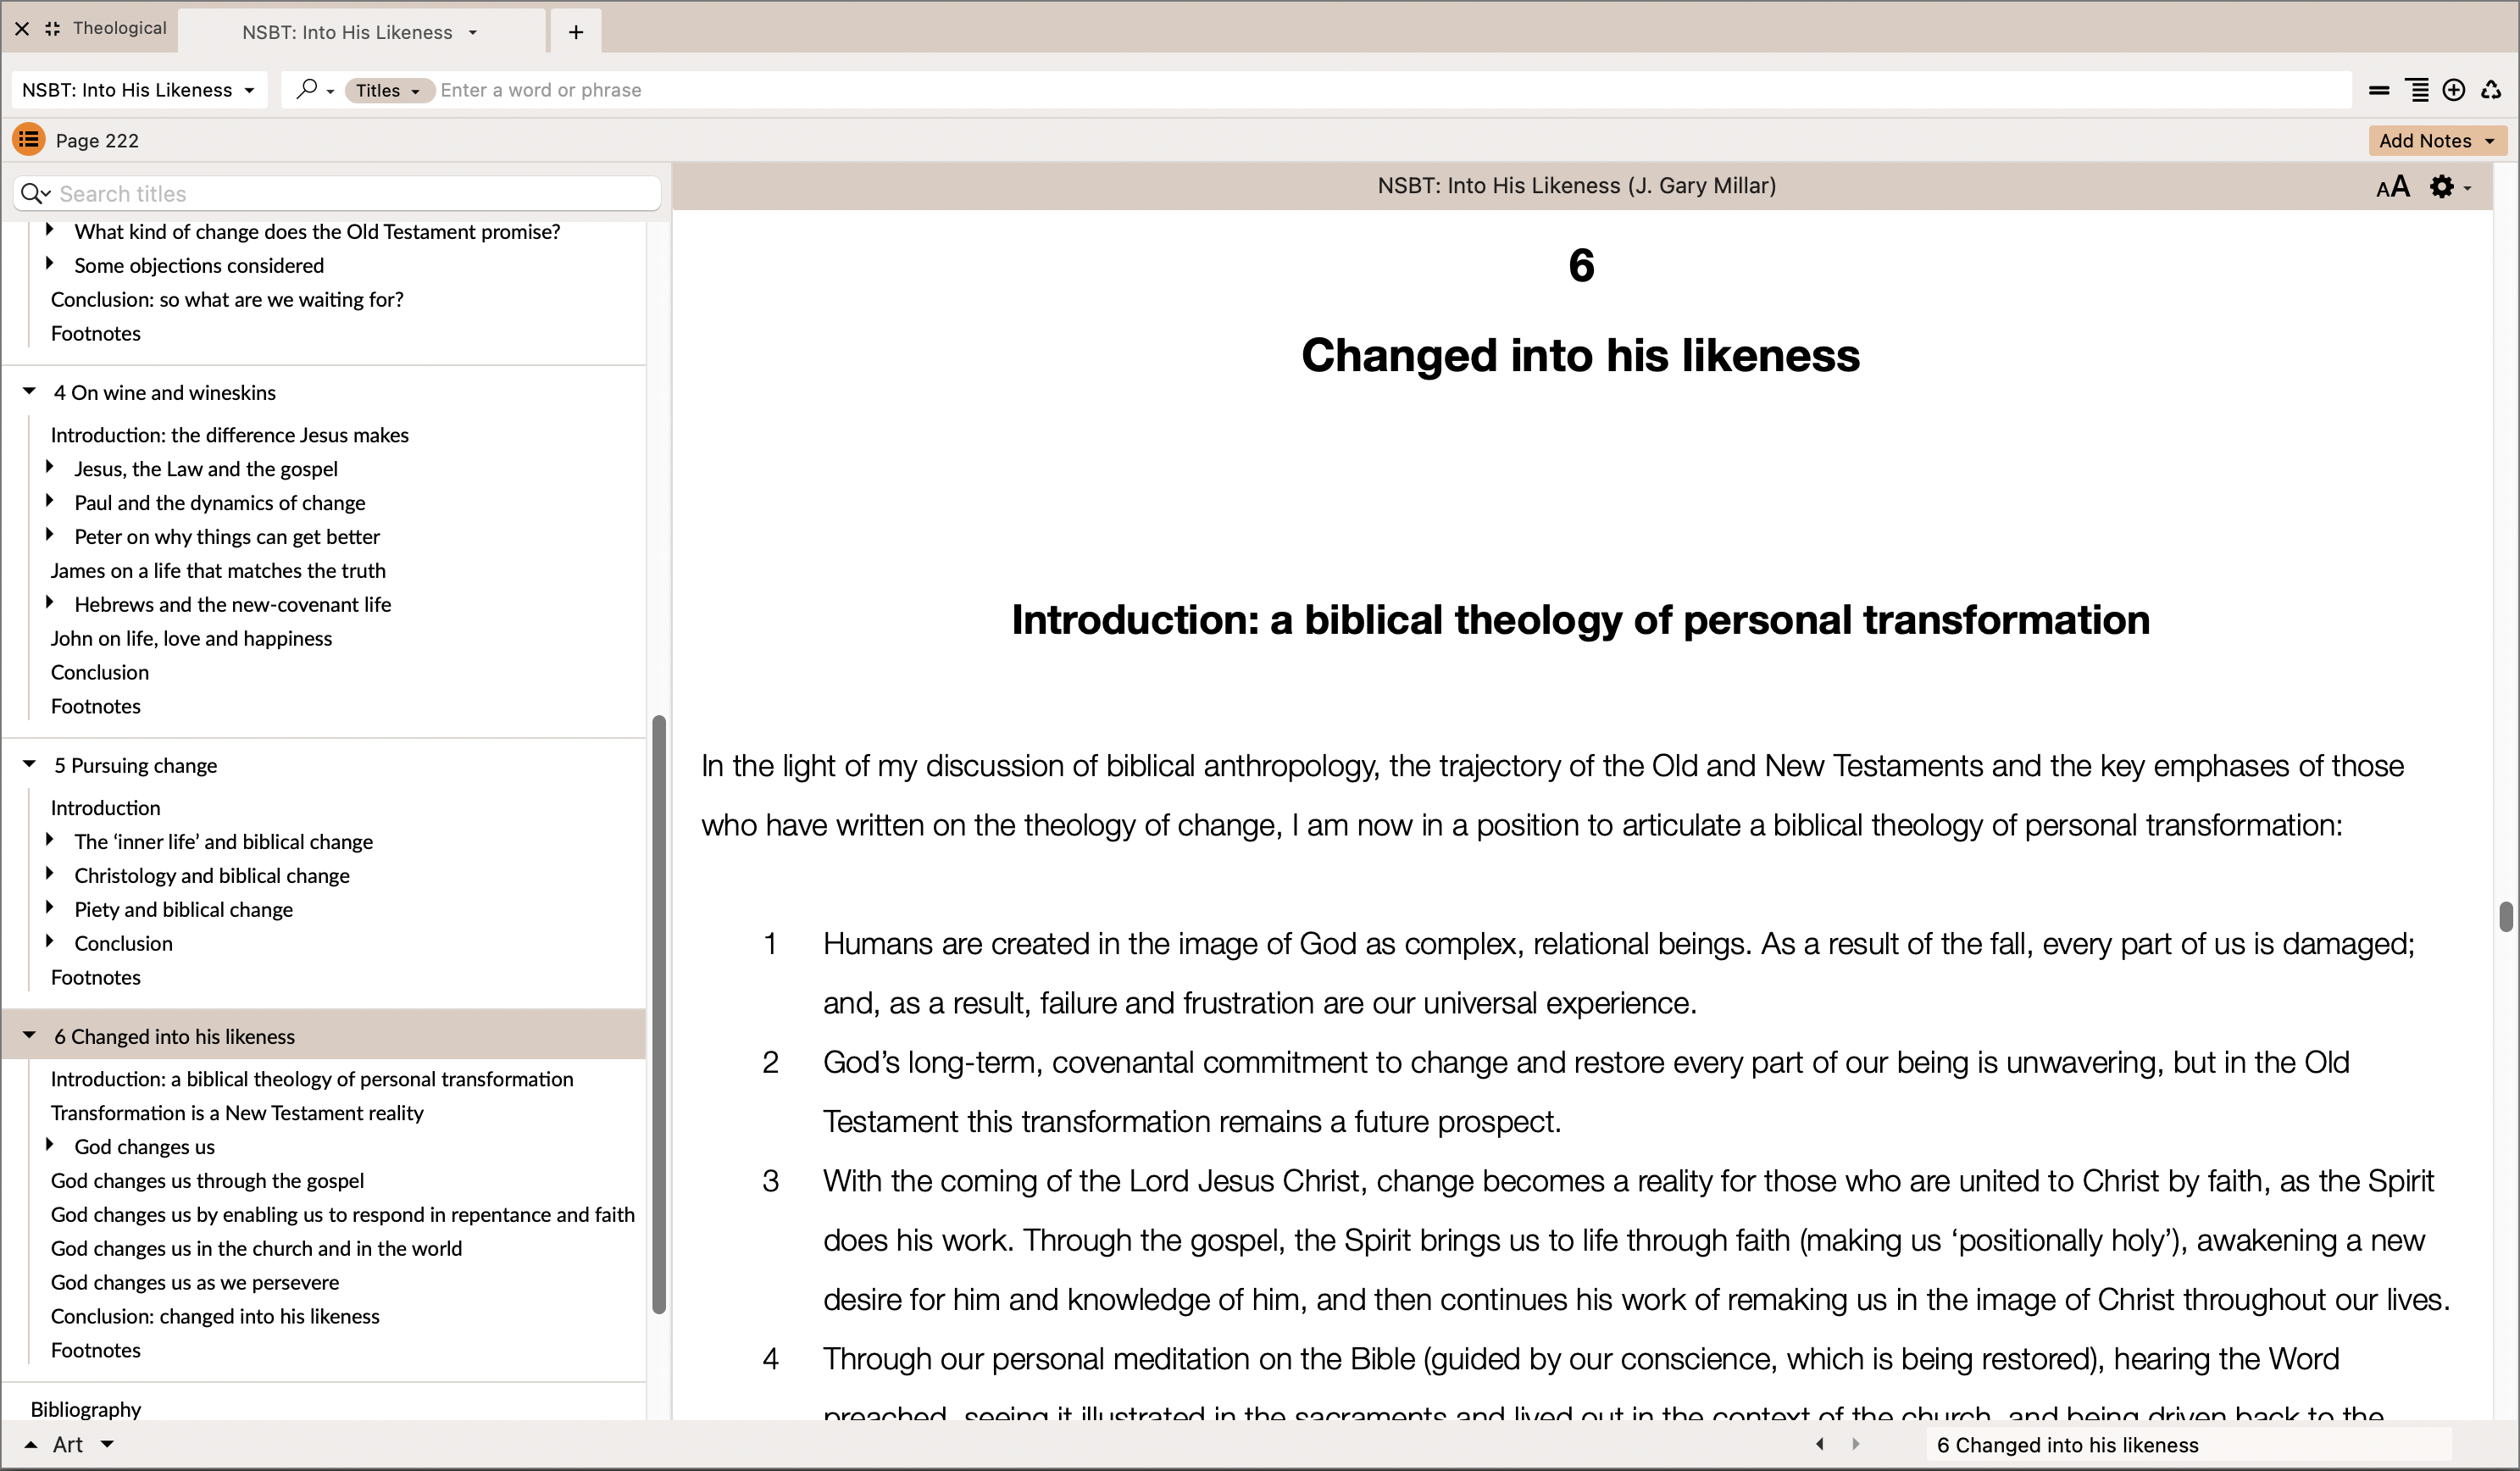2520x1471 pixels.
Task: Click the Search titles magnifier icon
Action: tap(33, 193)
